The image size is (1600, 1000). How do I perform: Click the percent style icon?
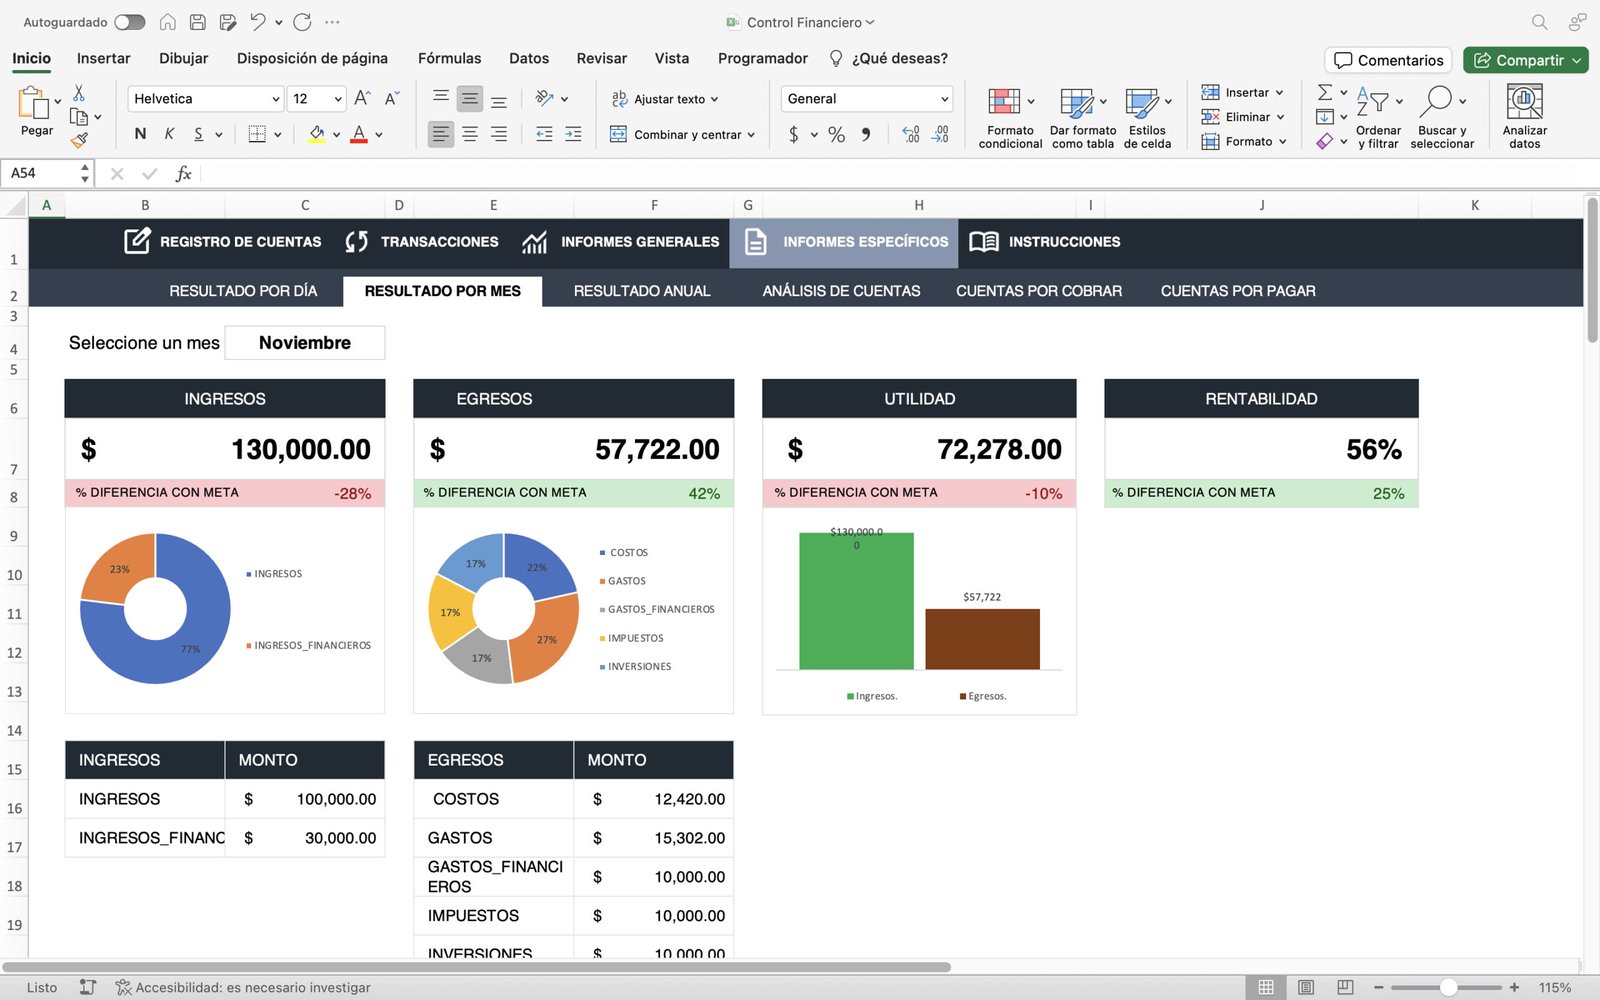[836, 134]
